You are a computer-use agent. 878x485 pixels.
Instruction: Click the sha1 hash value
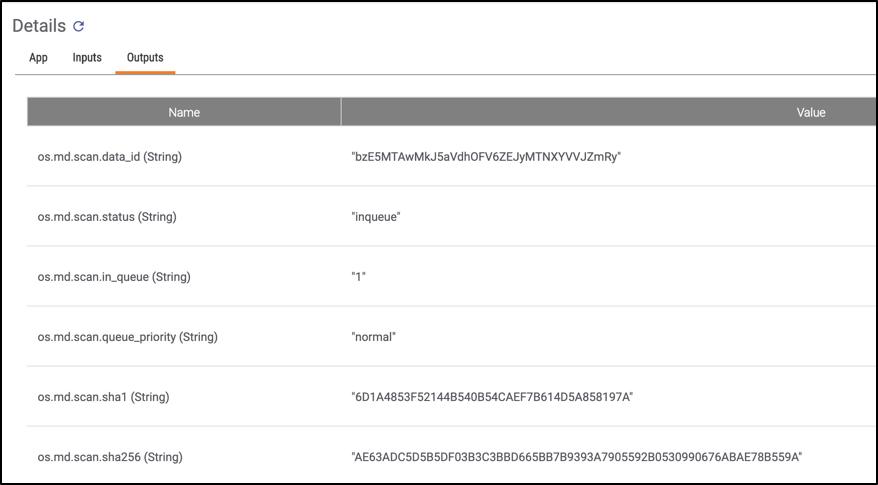click(x=492, y=397)
